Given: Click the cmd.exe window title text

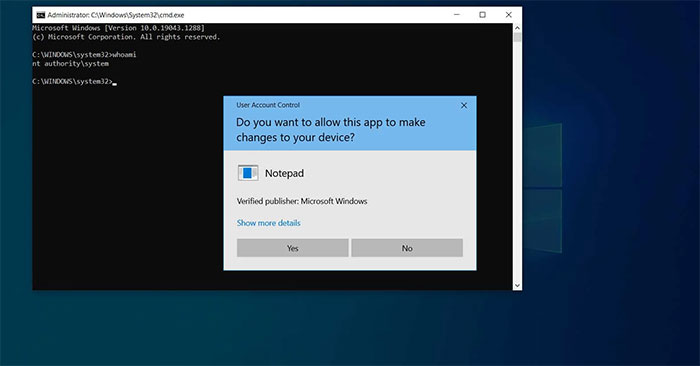Looking at the screenshot, I should [x=116, y=15].
